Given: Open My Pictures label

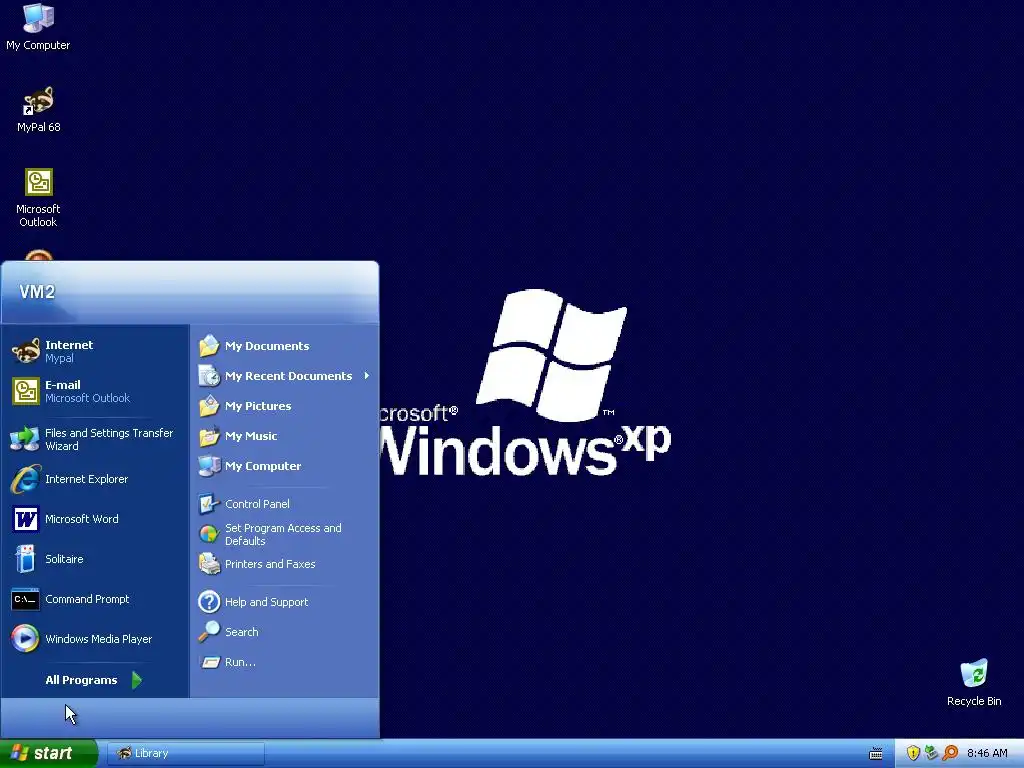Looking at the screenshot, I should click(x=258, y=406).
